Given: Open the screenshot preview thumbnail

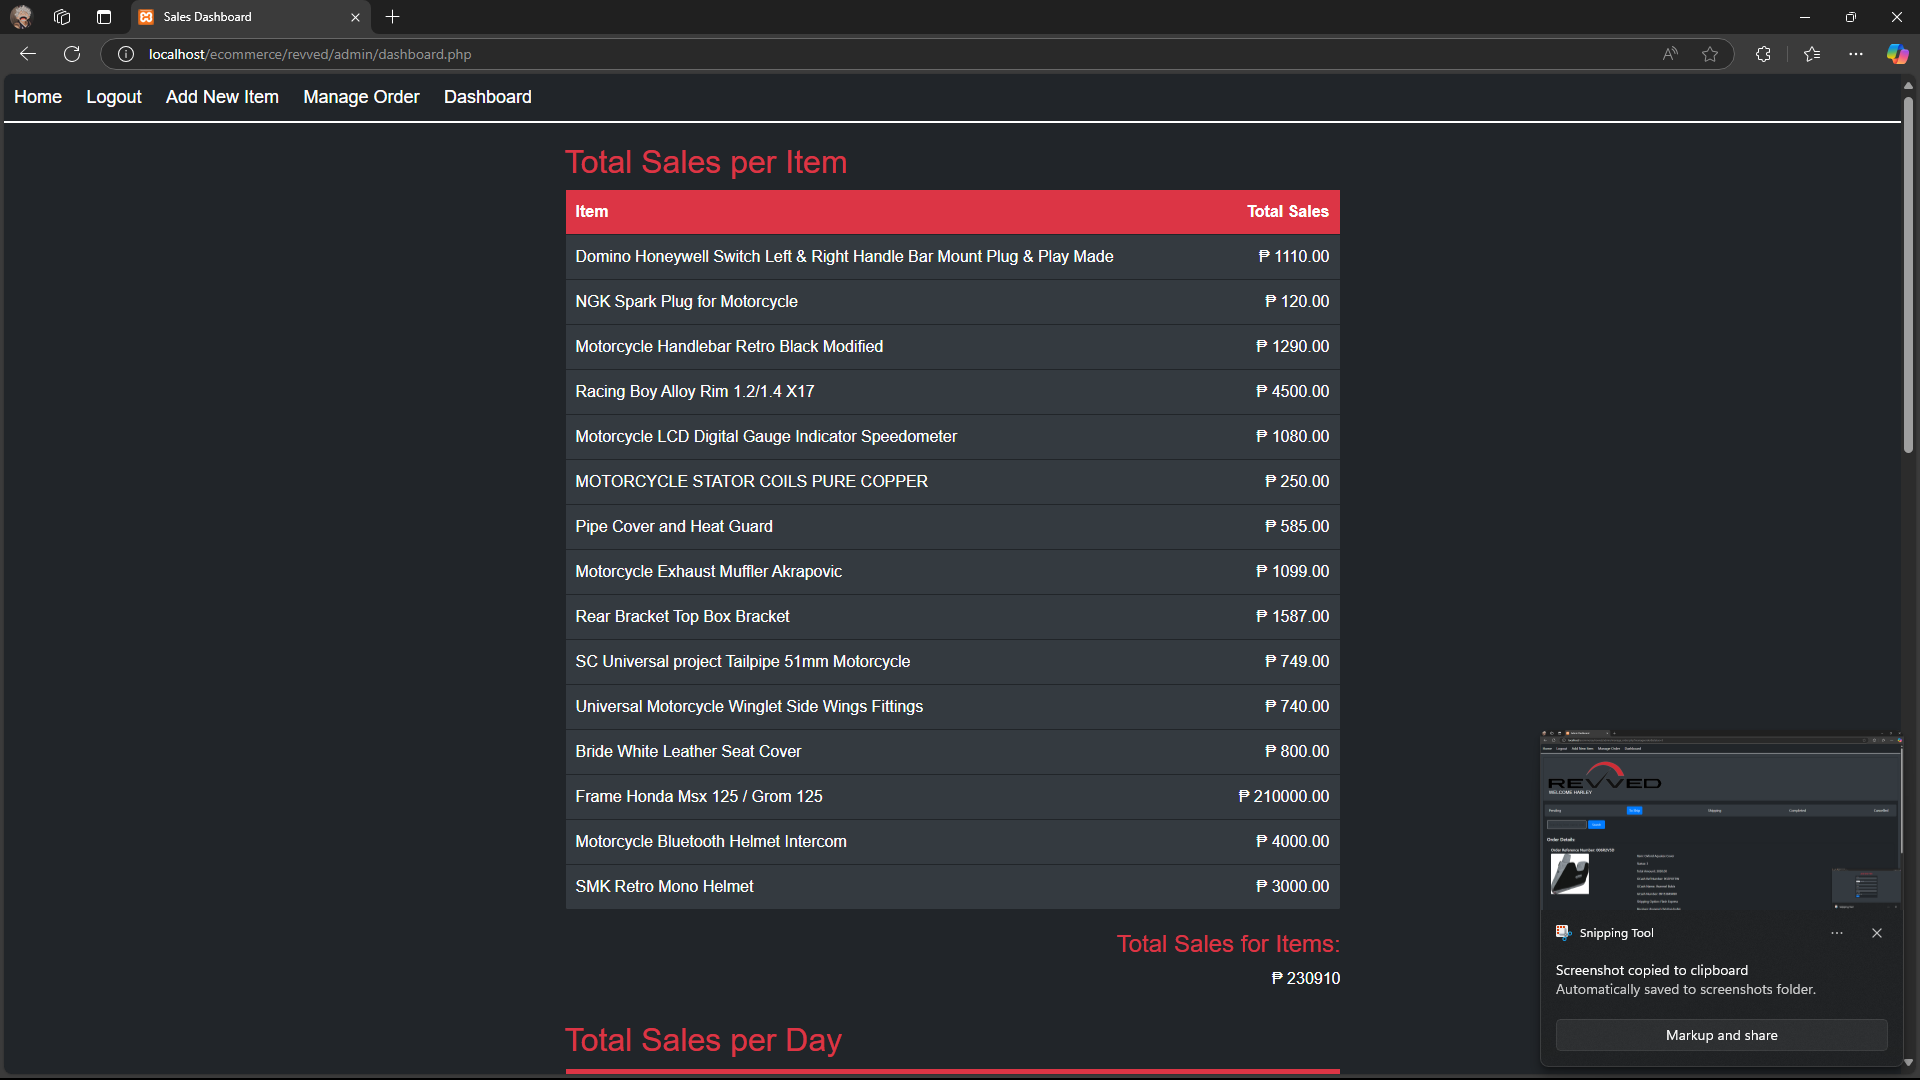Looking at the screenshot, I should [1721, 822].
